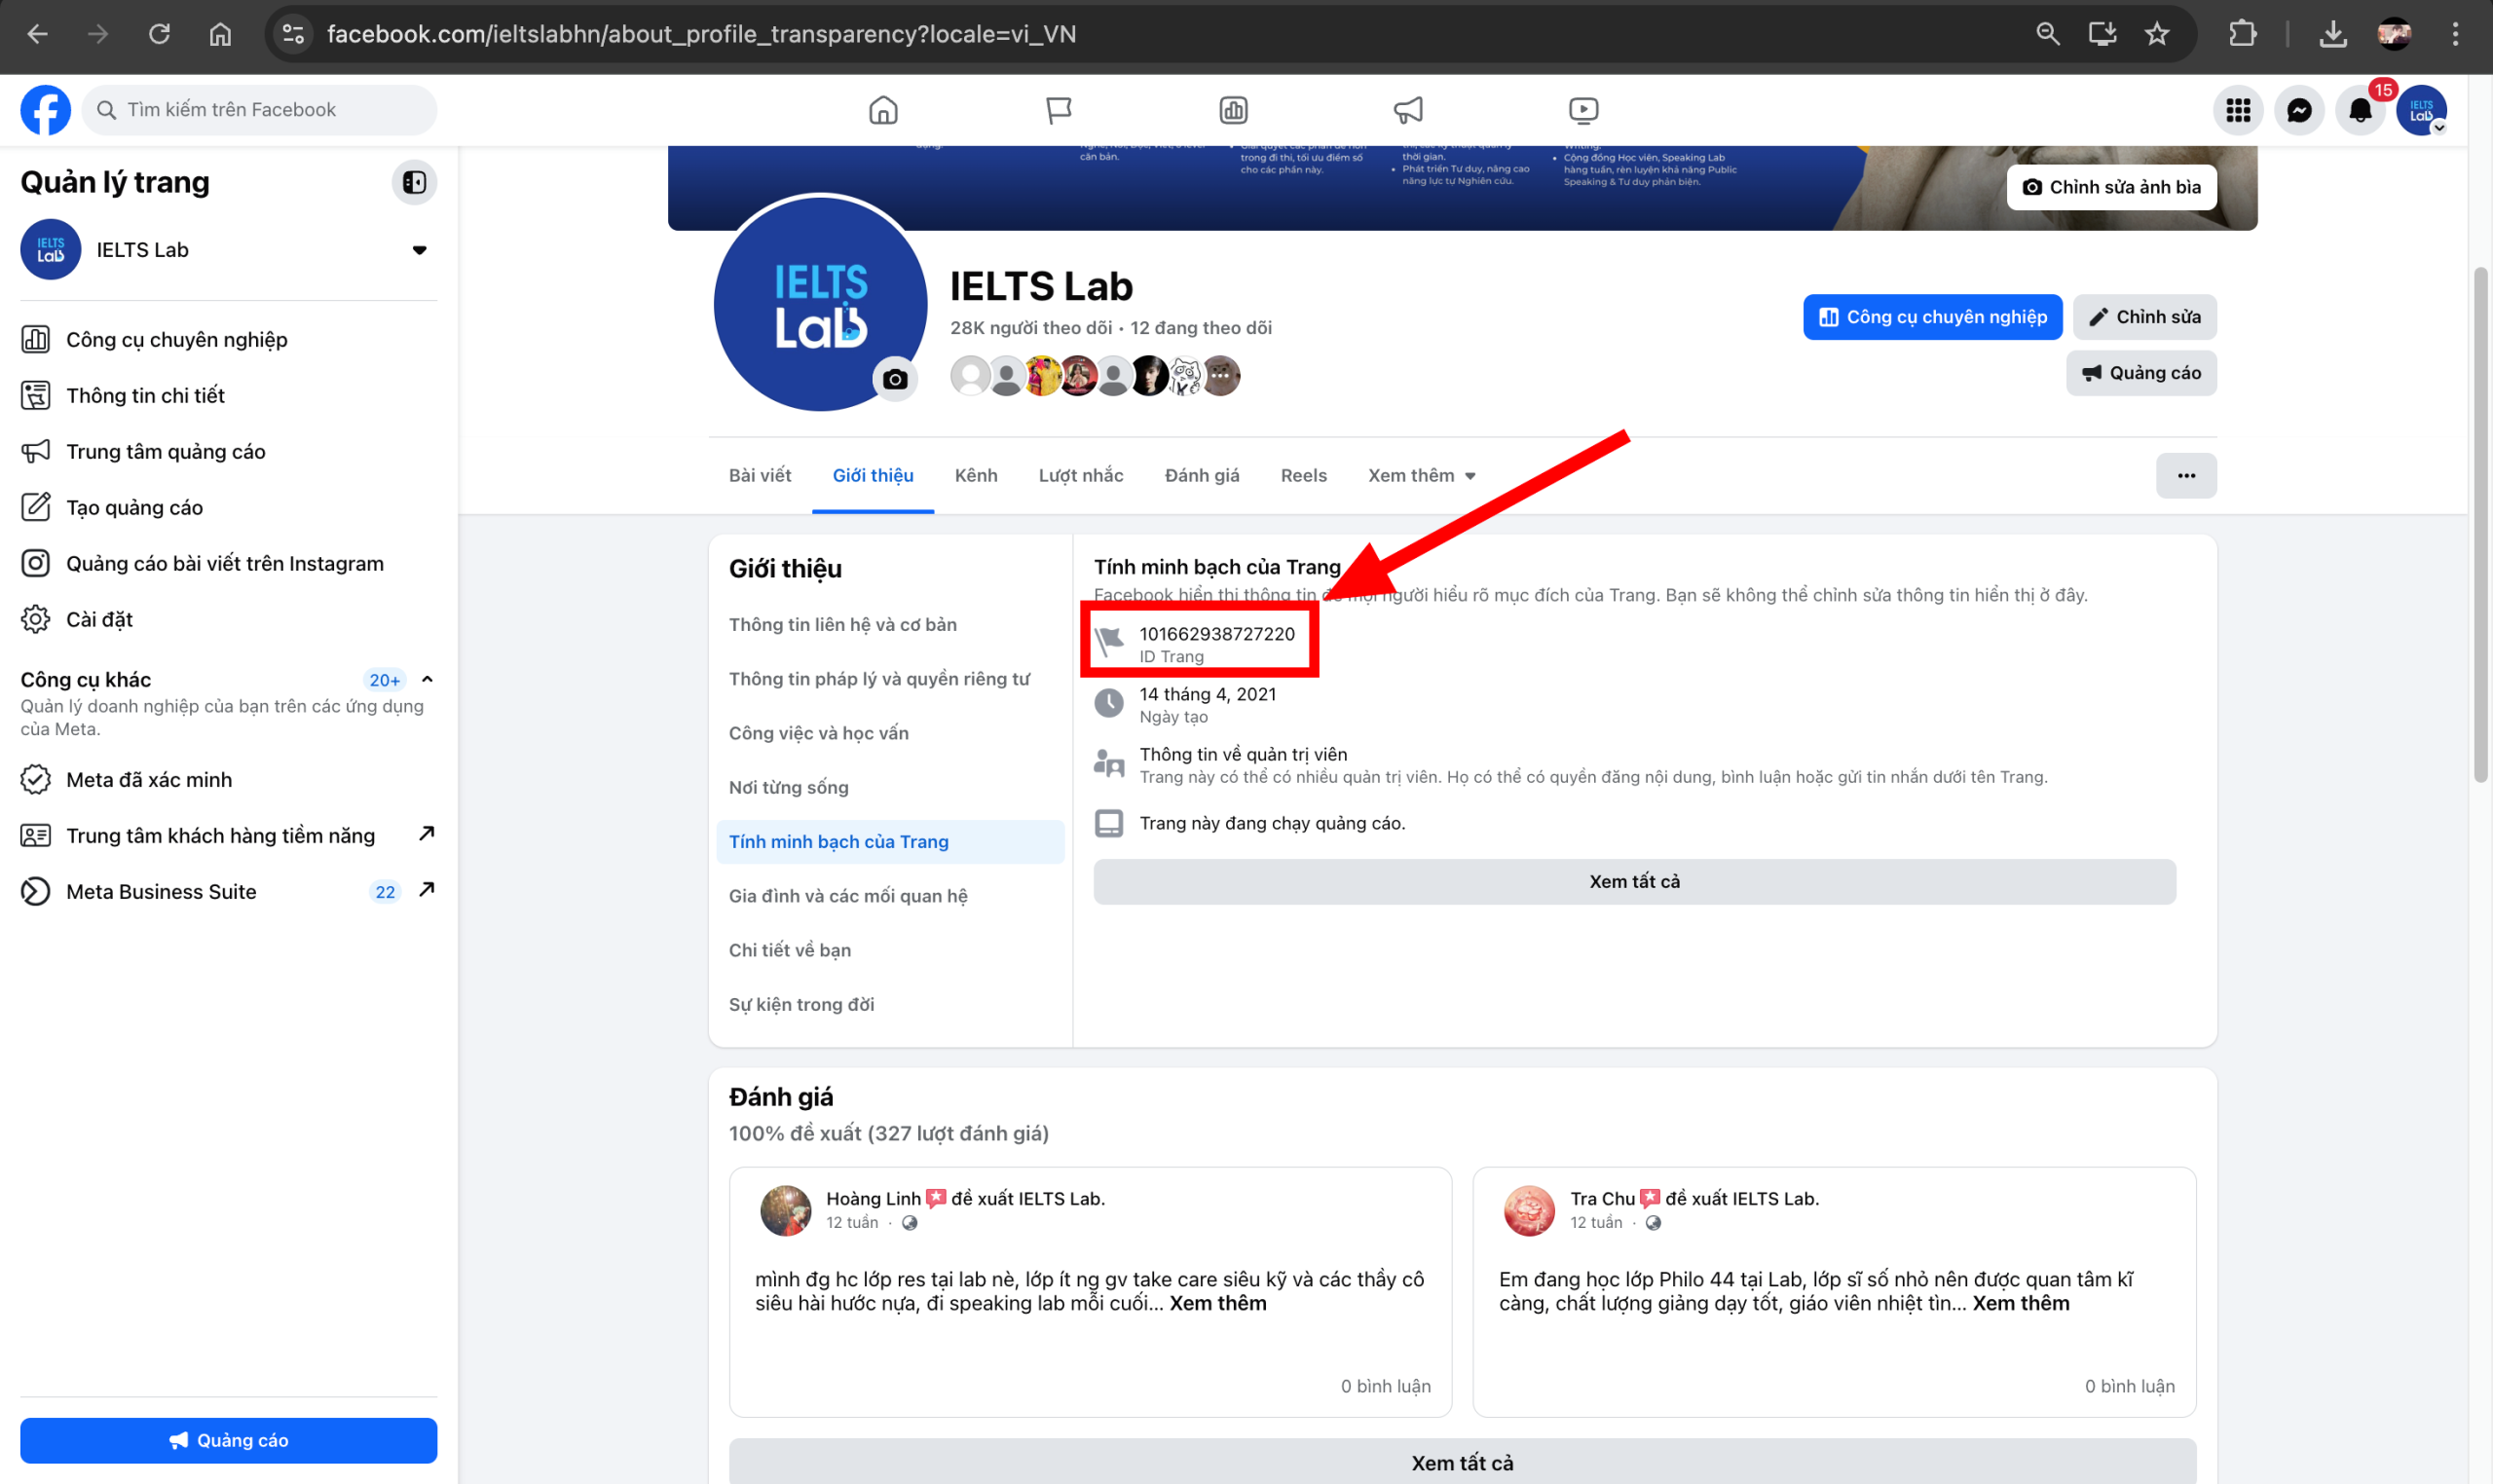Screen dimensions: 2493x1484
Task: Open the Facebook menu grid icon
Action: [2237, 110]
